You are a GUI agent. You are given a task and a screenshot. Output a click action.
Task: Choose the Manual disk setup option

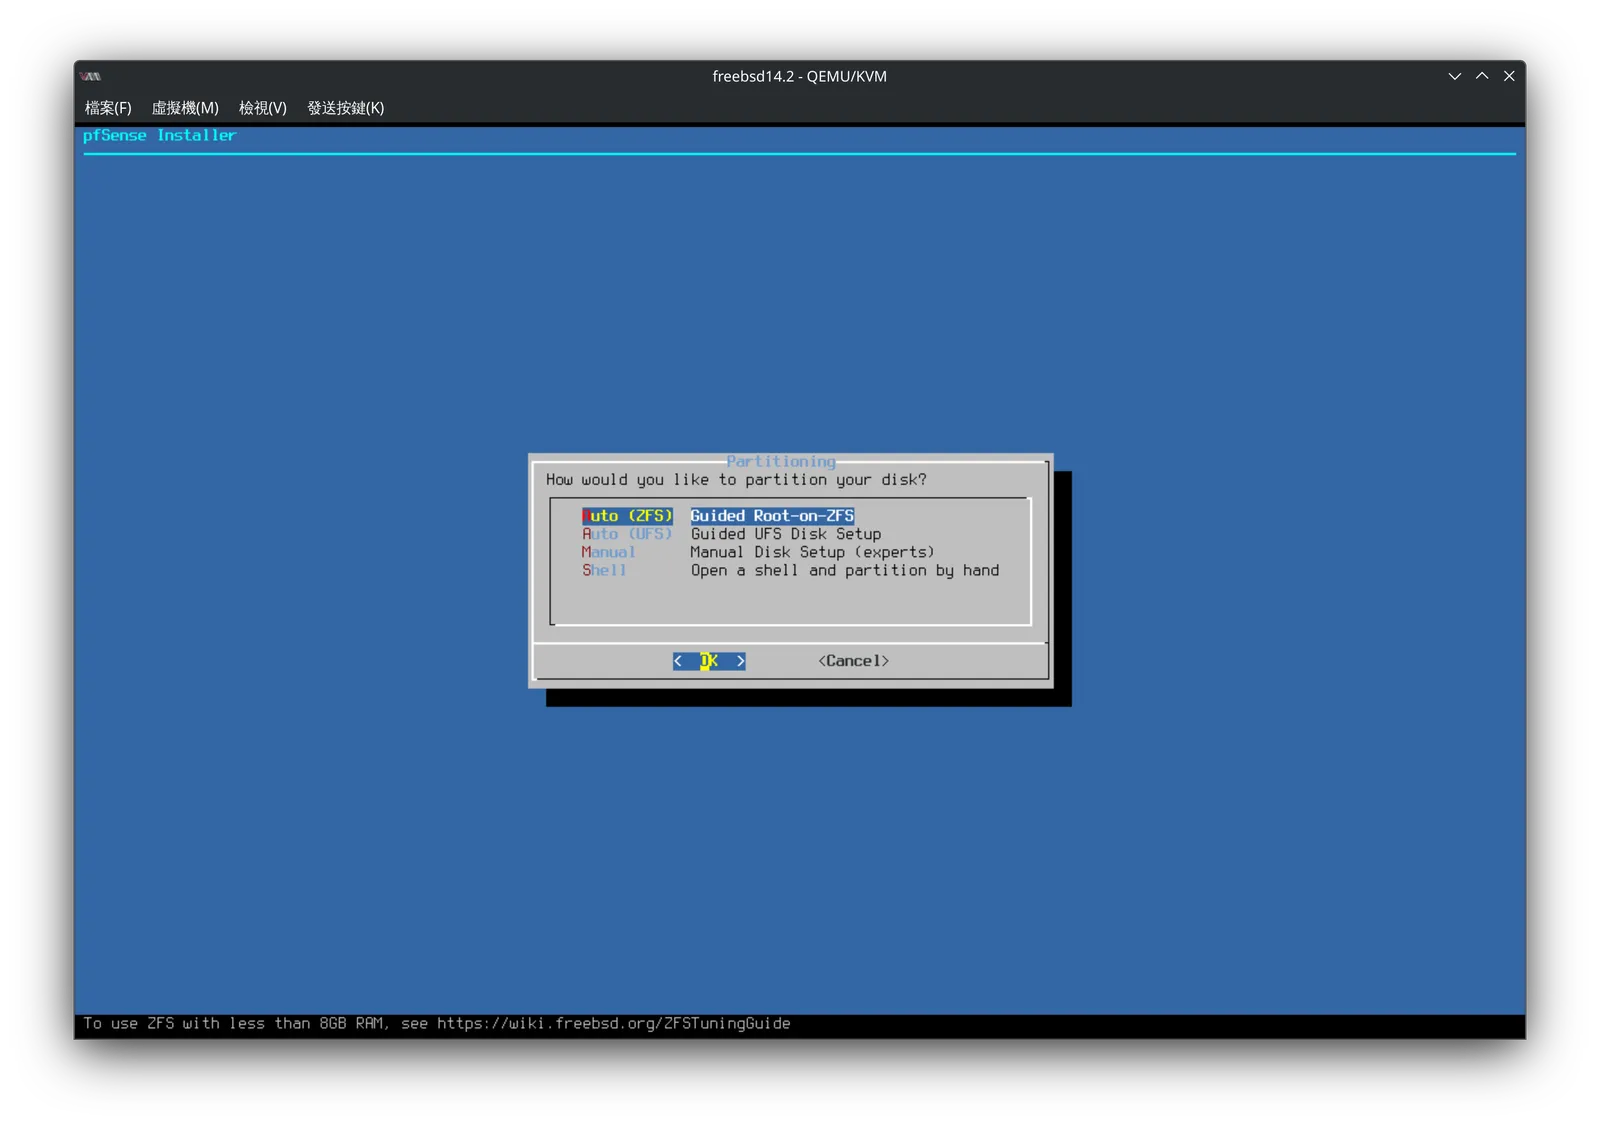point(608,552)
